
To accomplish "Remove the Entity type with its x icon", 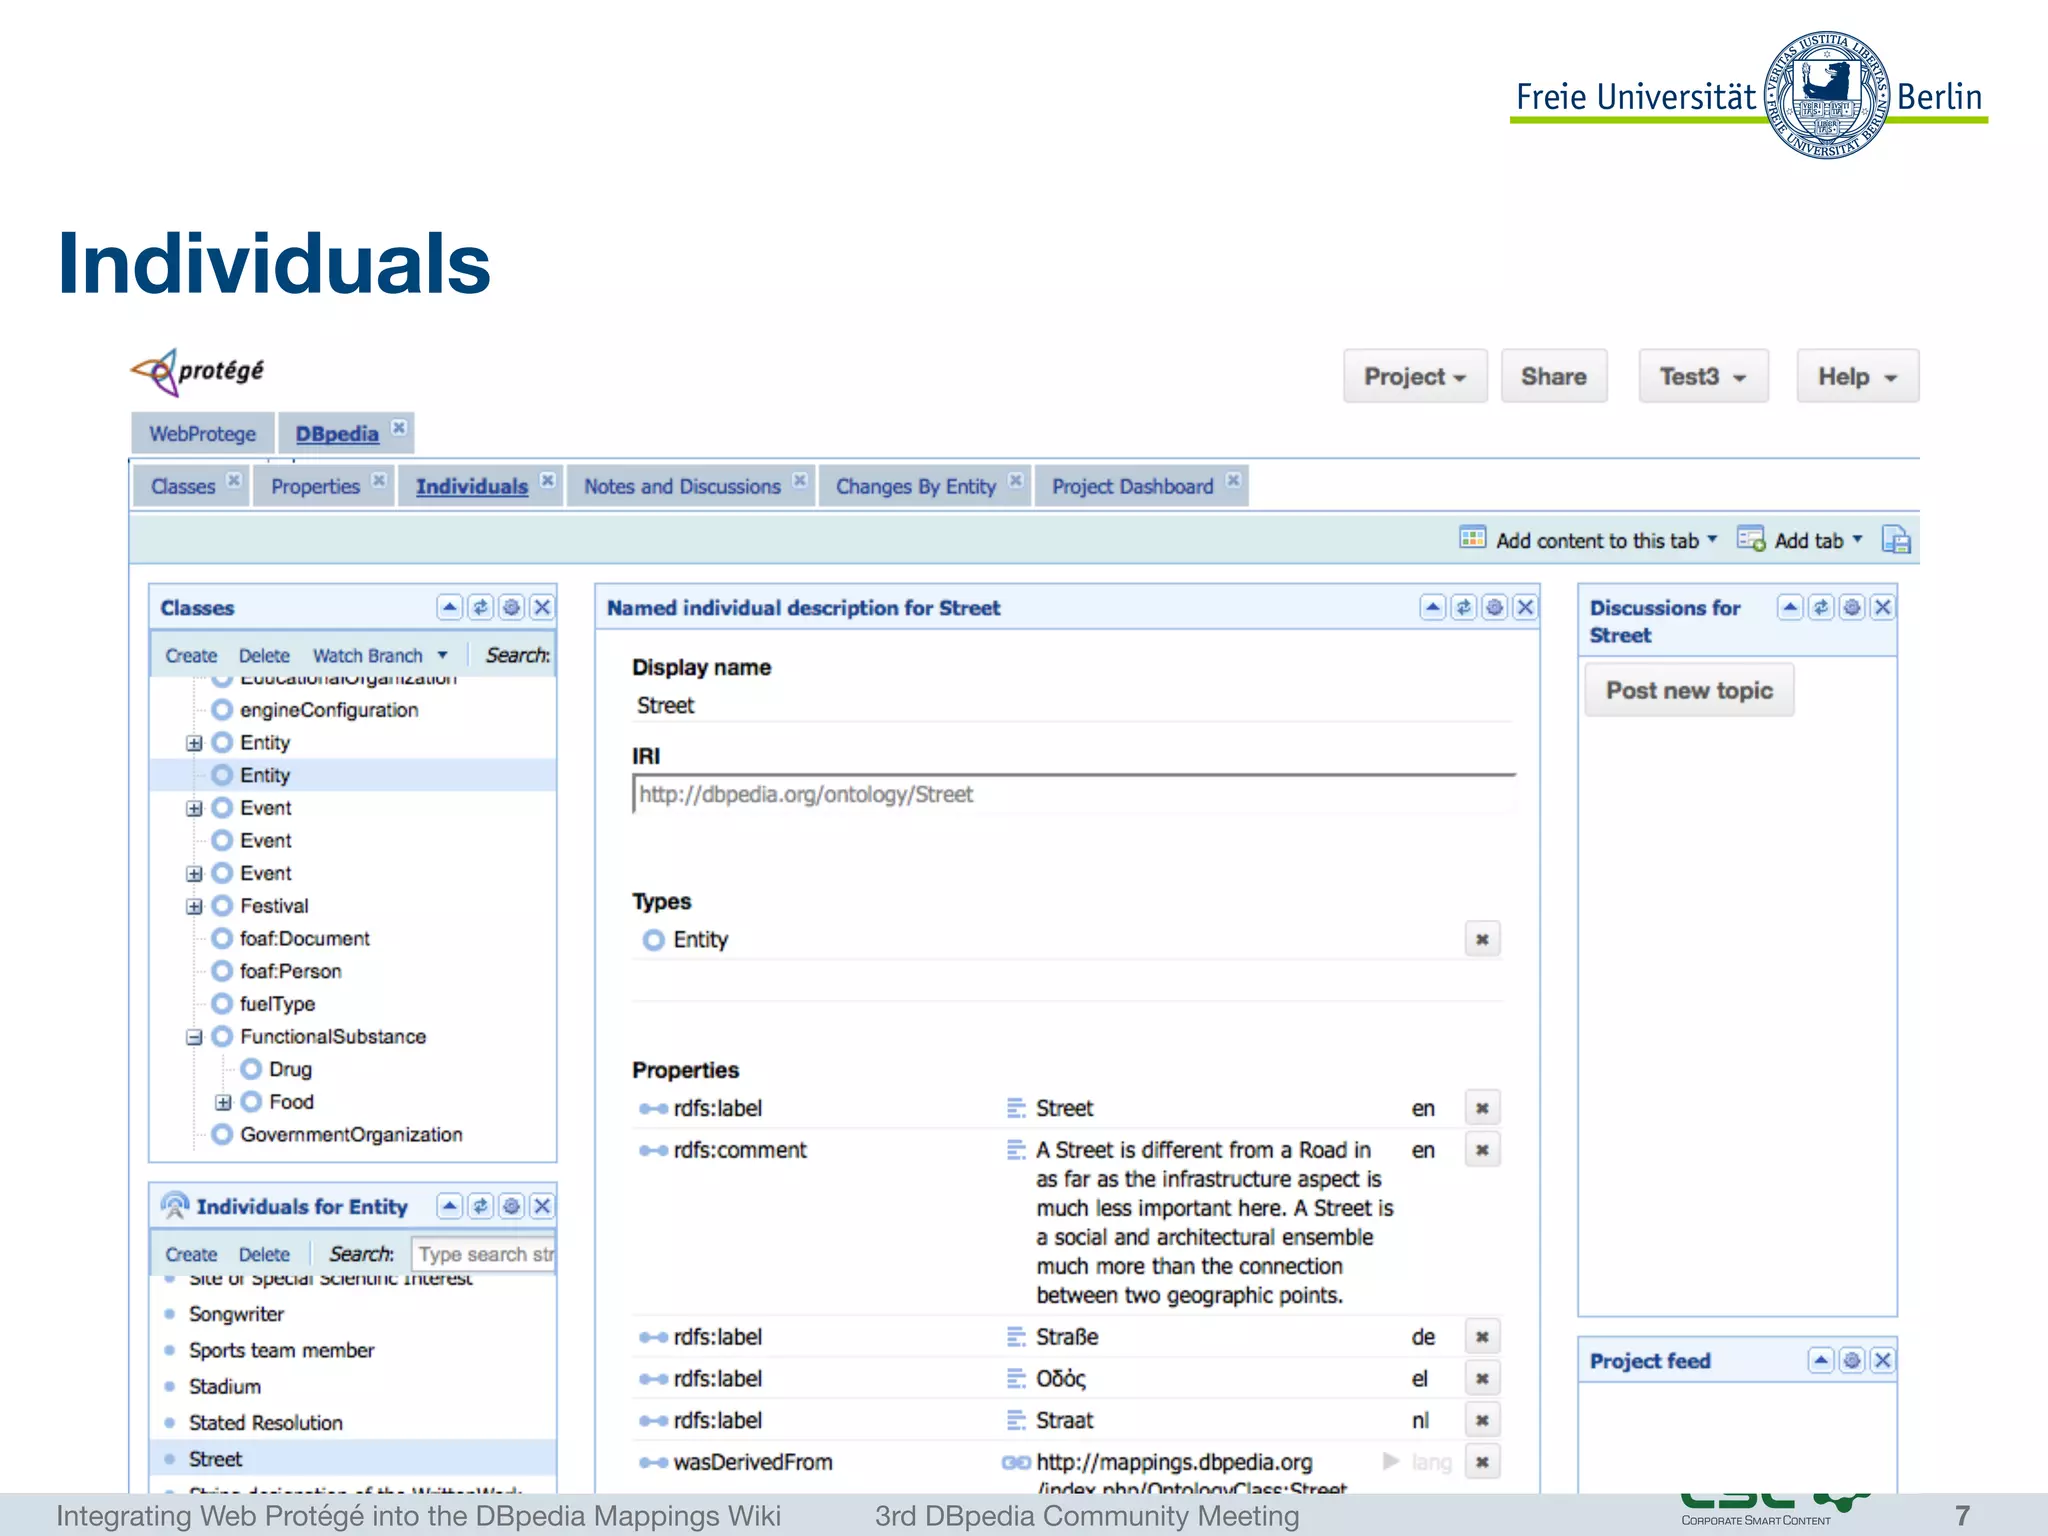I will click(x=1482, y=939).
